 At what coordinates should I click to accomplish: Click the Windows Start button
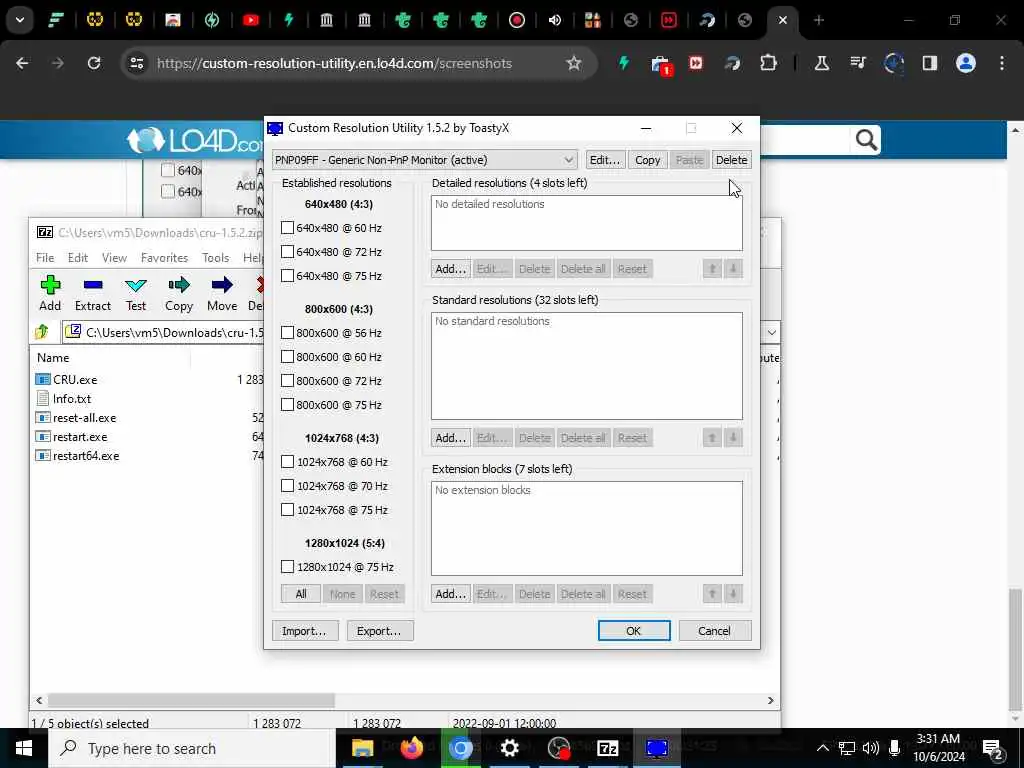click(x=24, y=748)
